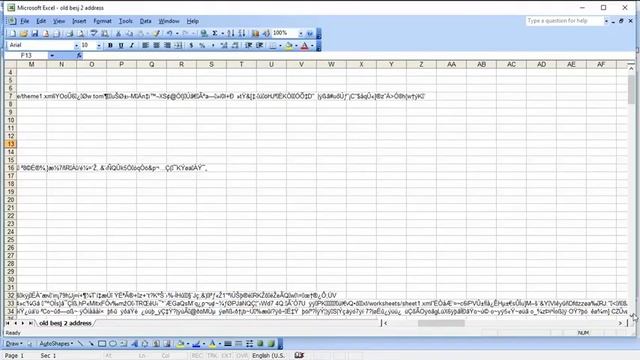
Task: Select the Oval drawing tool
Action: tap(113, 344)
